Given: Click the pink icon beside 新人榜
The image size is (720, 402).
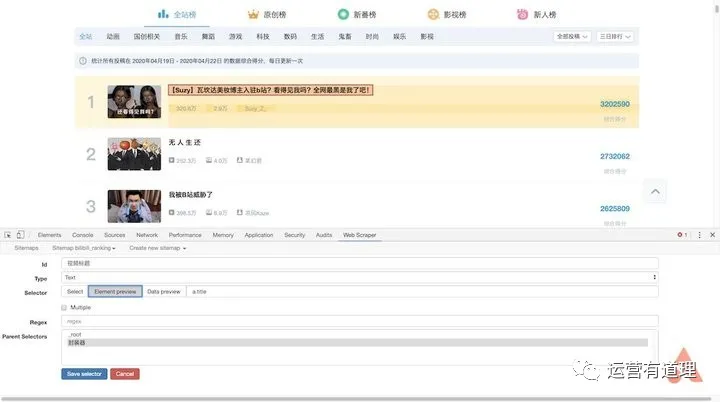Looking at the screenshot, I should tap(523, 14).
